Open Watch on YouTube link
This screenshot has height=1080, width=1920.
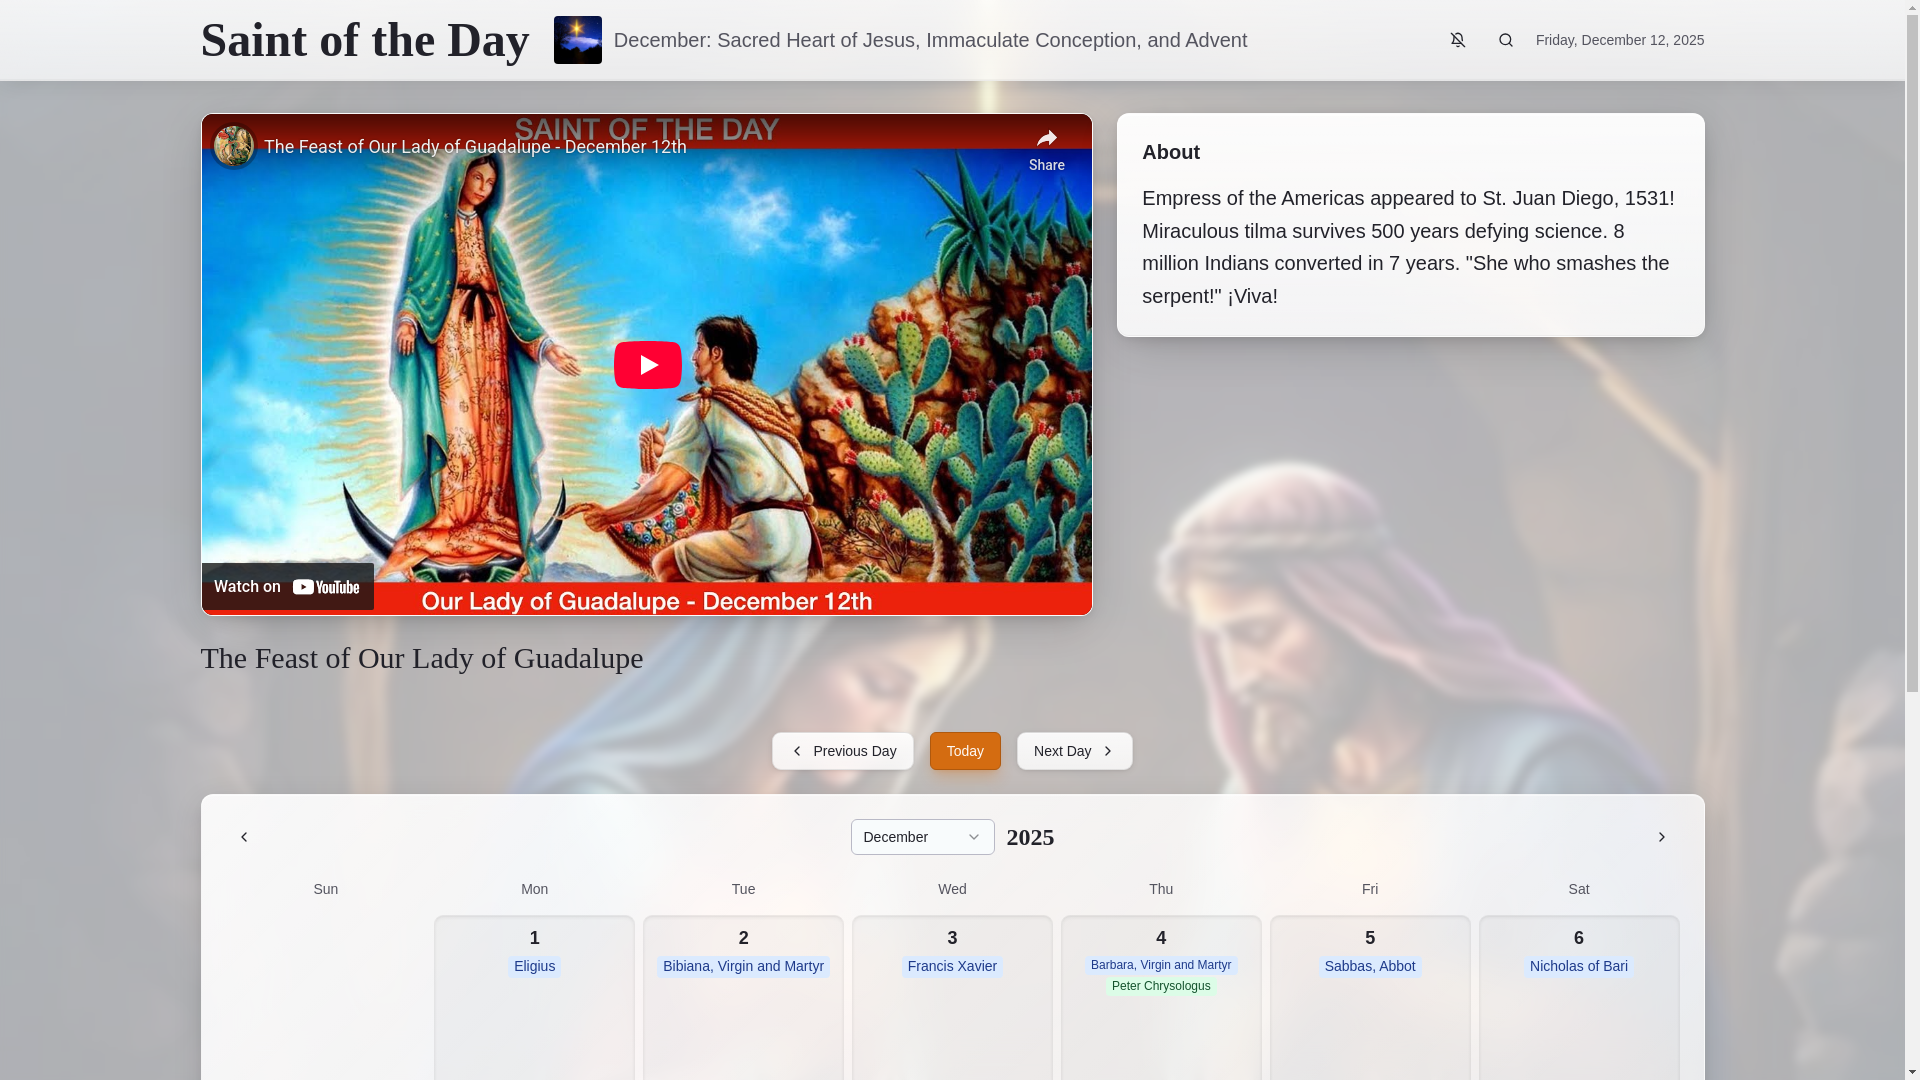(x=288, y=586)
